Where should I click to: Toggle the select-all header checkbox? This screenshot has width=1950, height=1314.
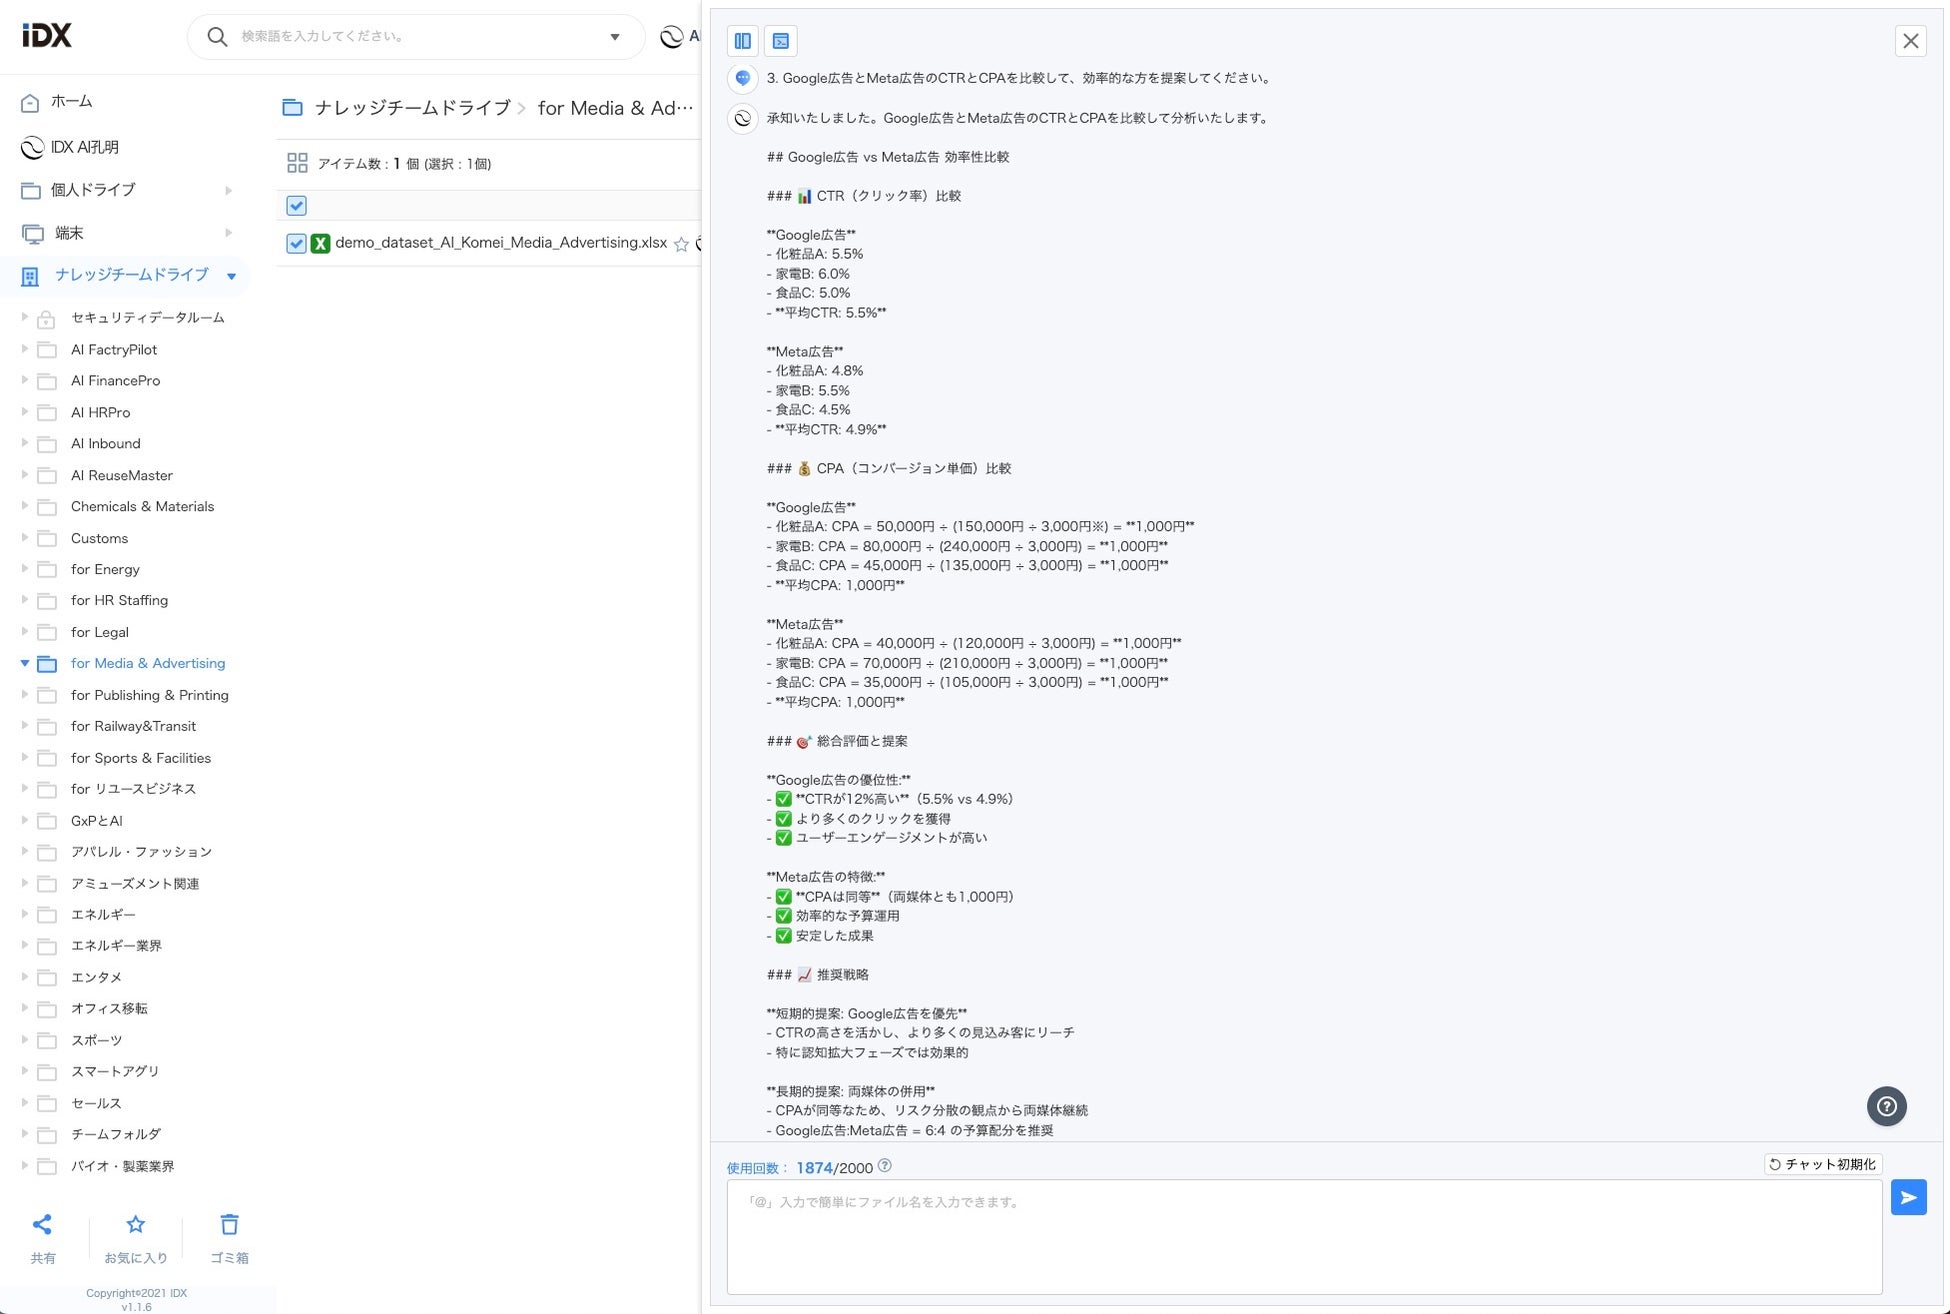tap(296, 205)
